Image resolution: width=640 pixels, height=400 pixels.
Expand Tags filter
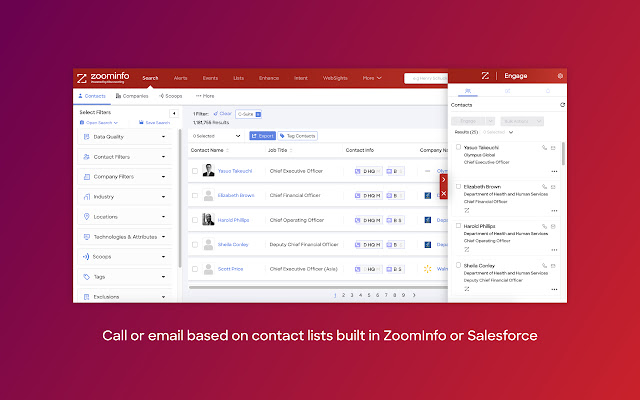click(x=124, y=277)
